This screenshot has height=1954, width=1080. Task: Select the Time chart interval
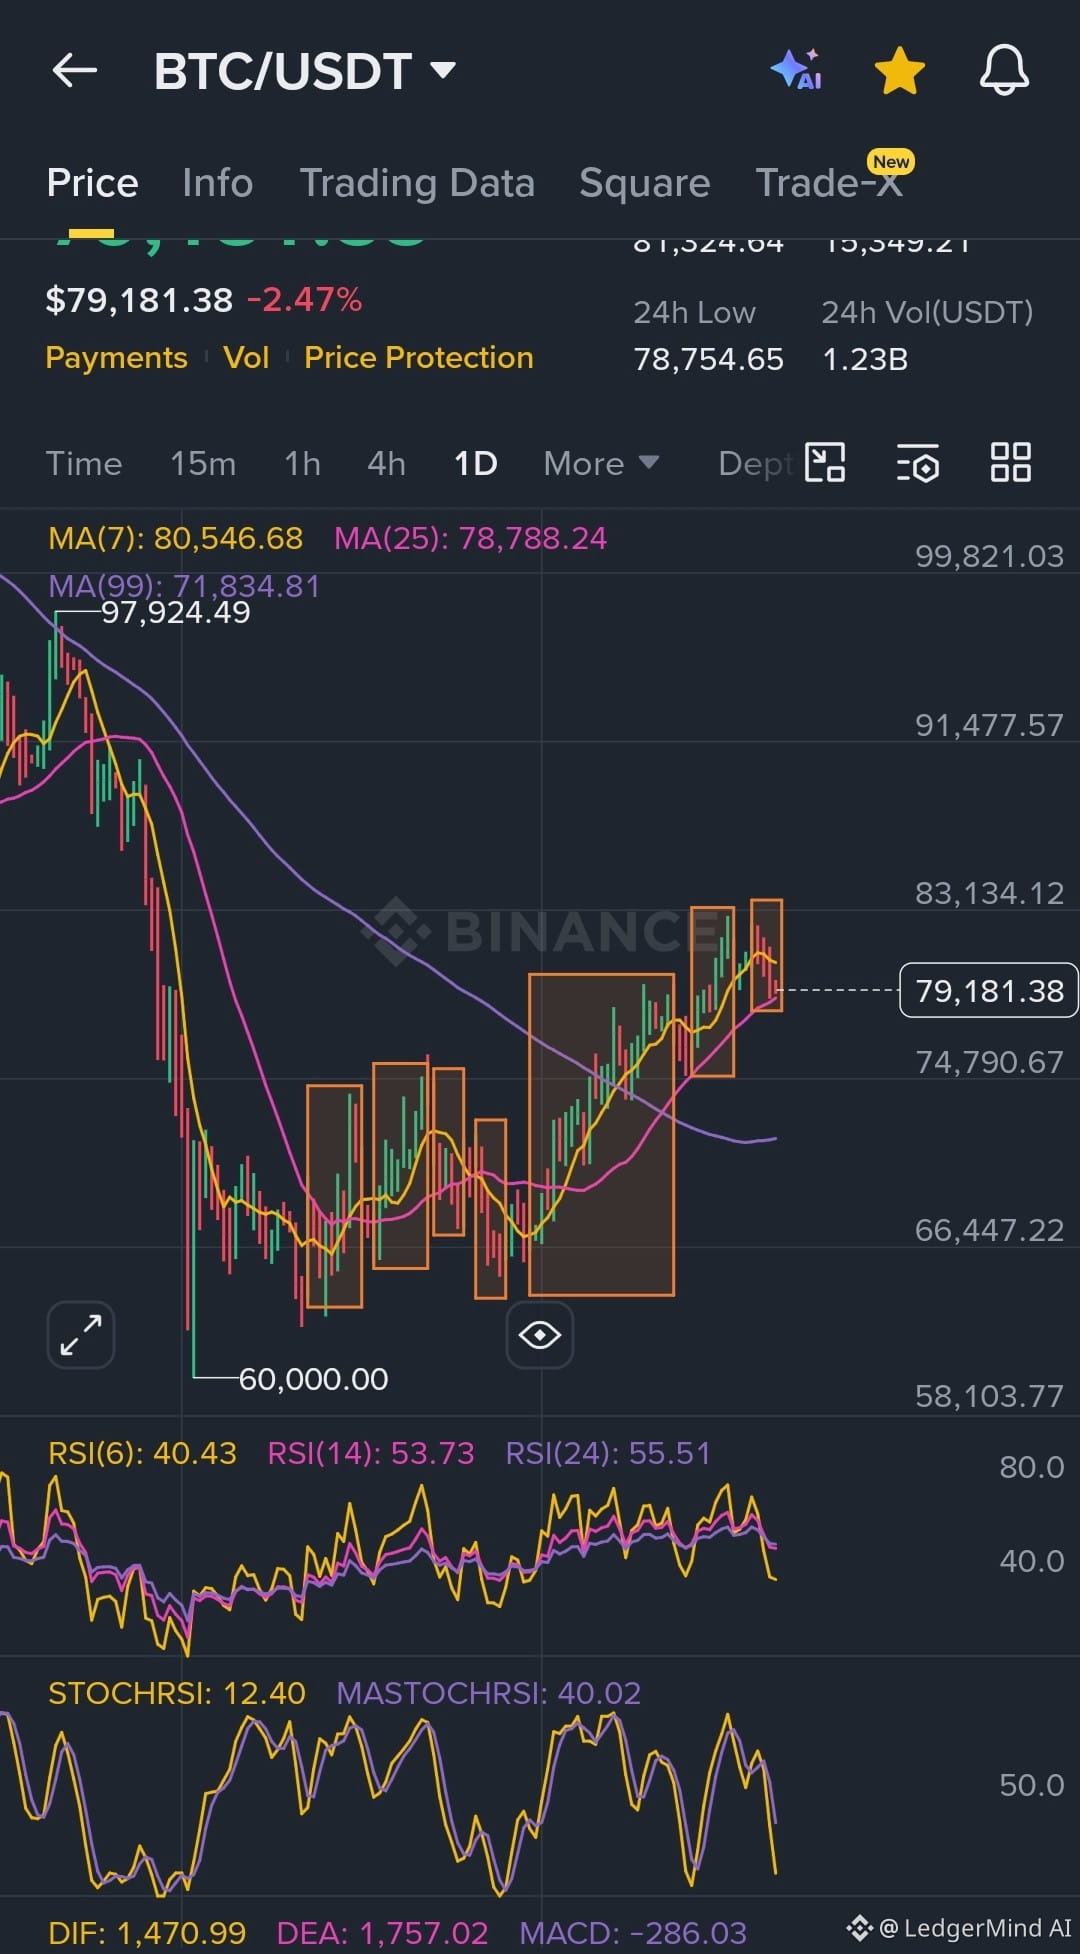tap(84, 464)
